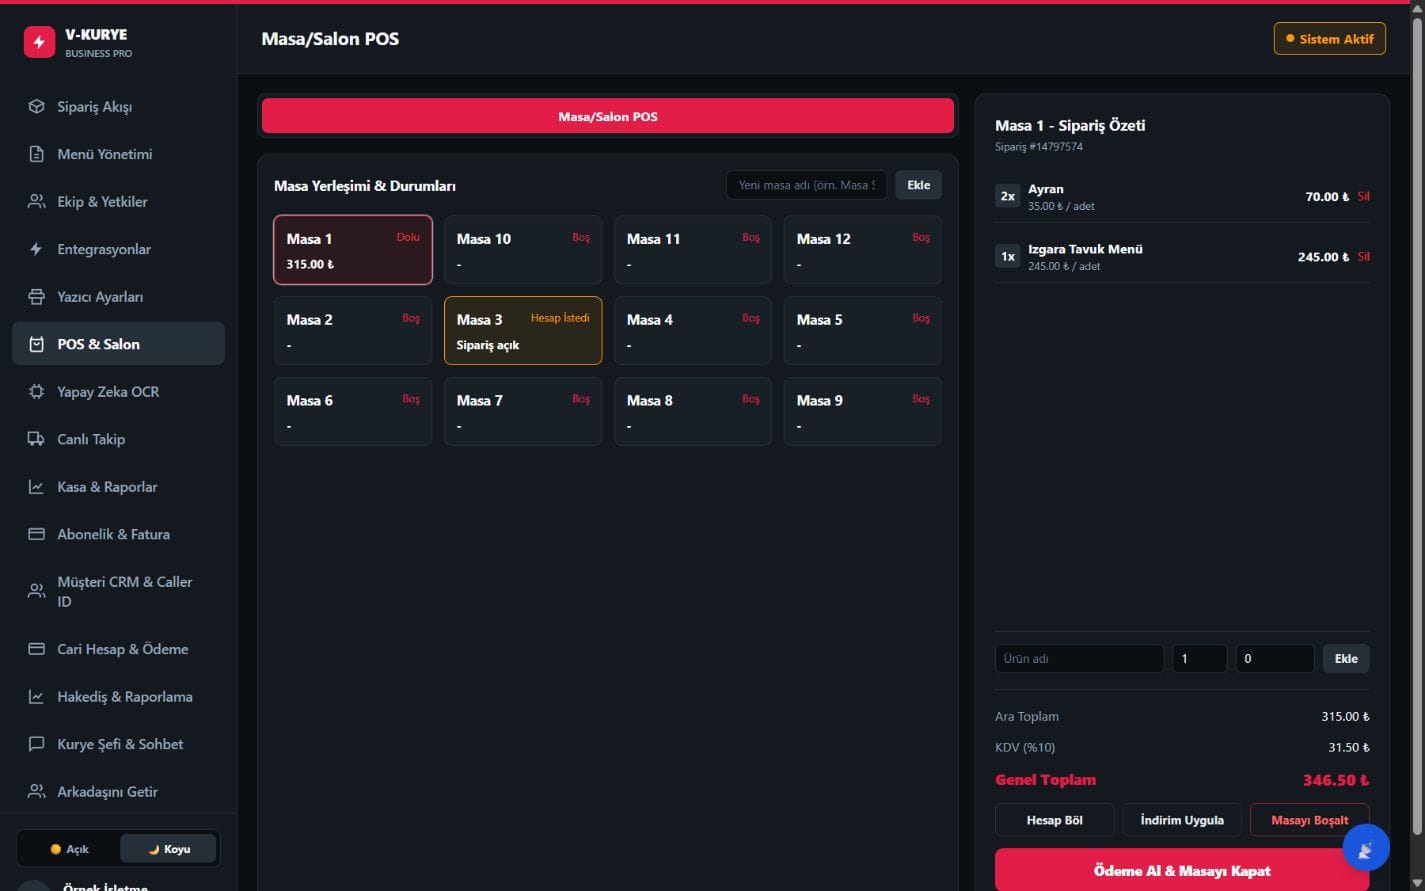Click the Masayı Boşalt button

click(x=1309, y=820)
